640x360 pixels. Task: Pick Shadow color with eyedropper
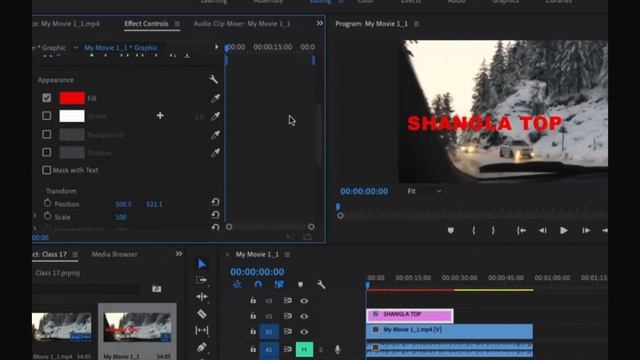[215, 153]
